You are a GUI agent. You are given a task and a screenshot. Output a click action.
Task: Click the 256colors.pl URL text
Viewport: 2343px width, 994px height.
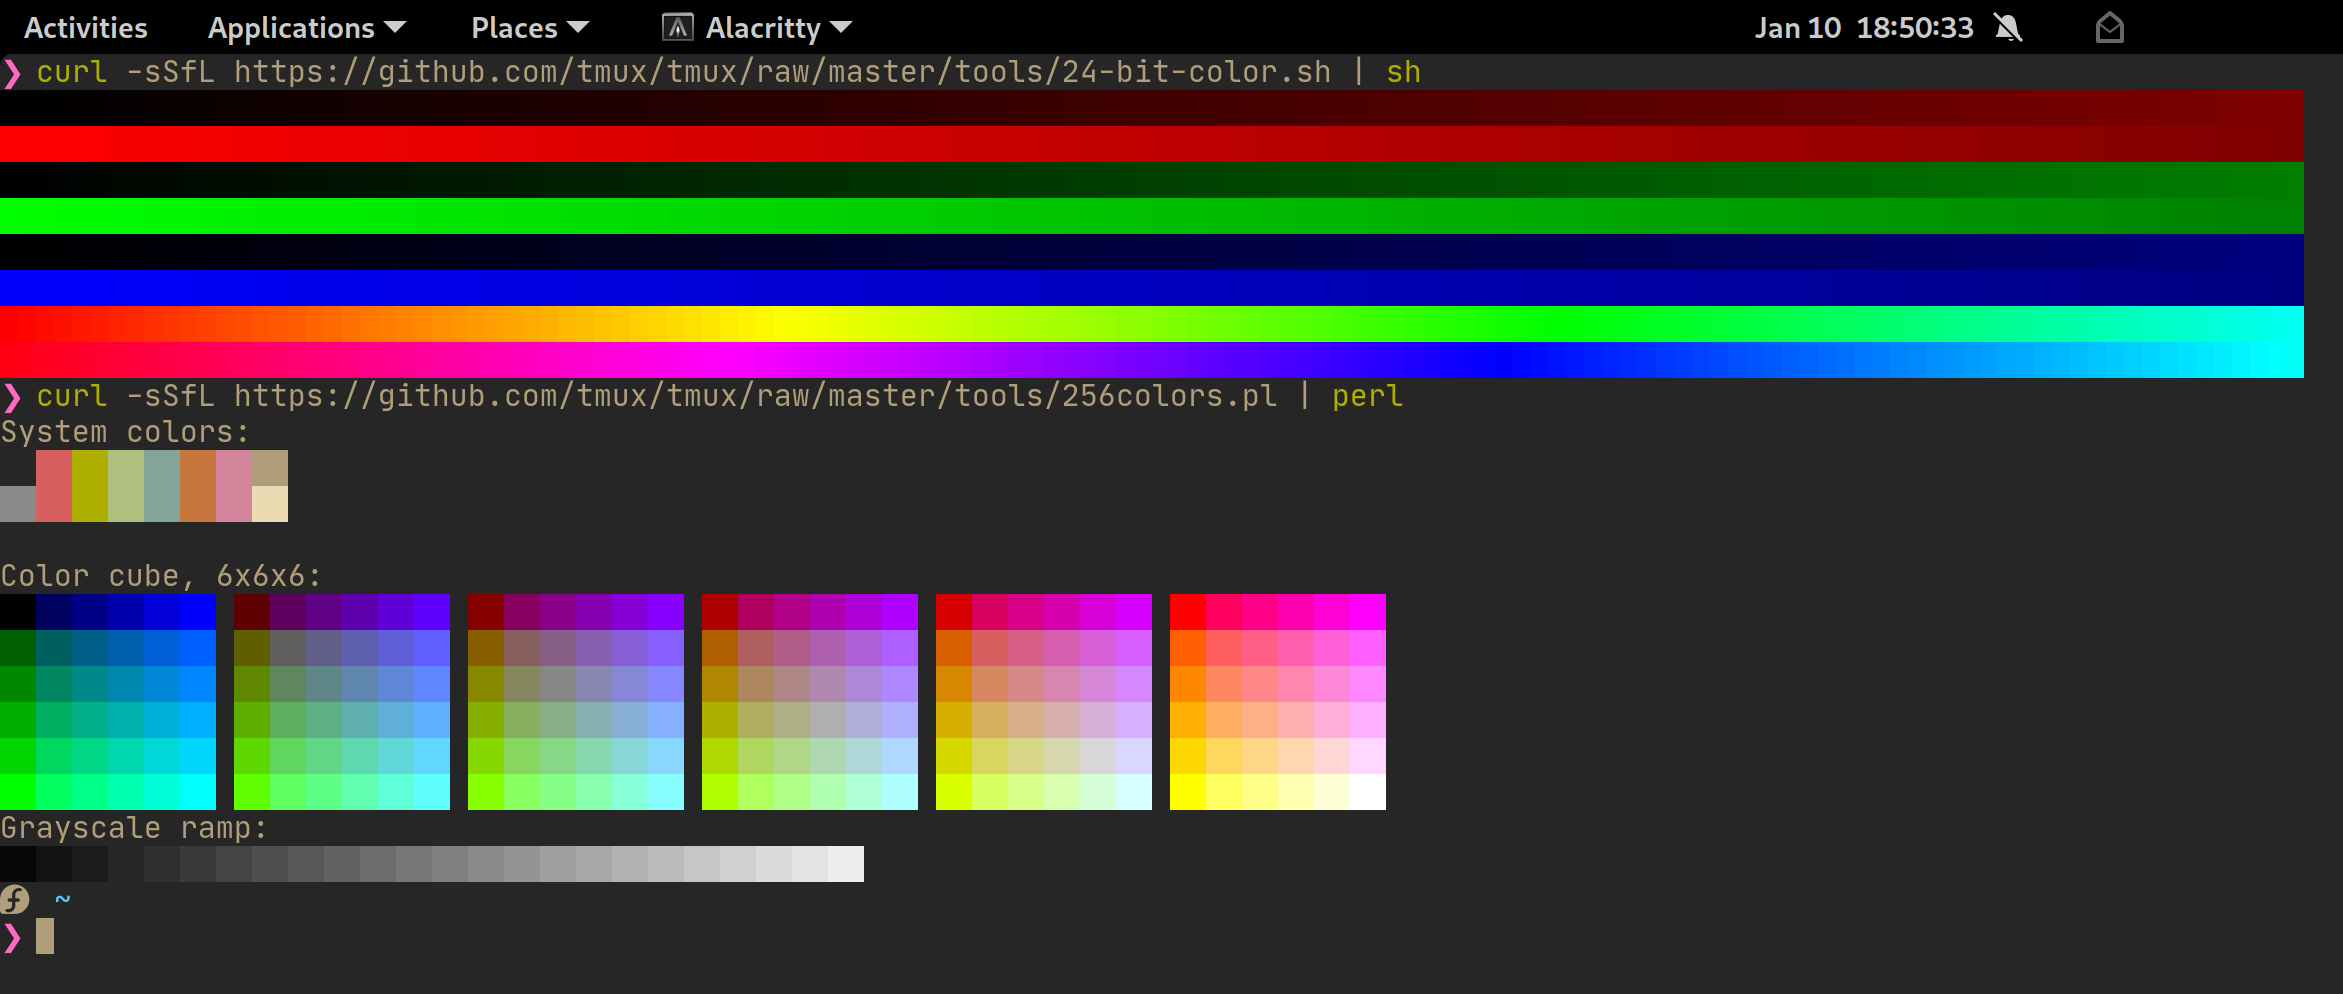point(755,396)
